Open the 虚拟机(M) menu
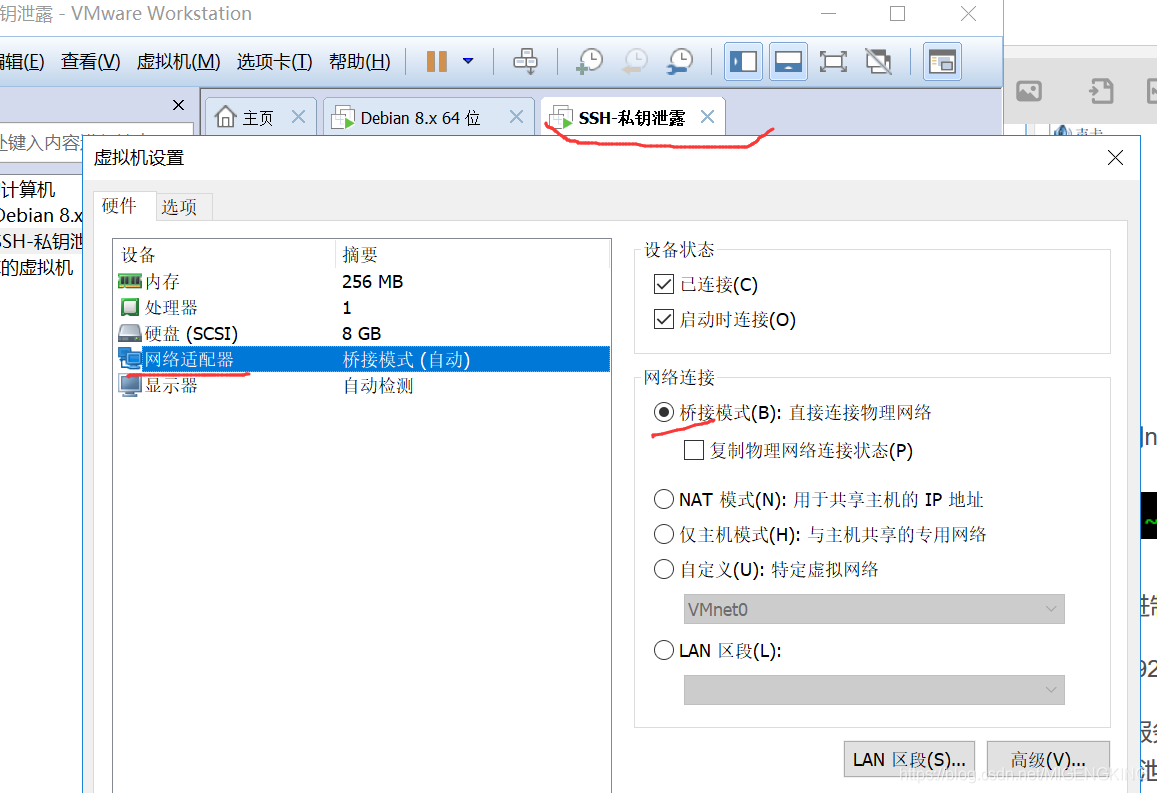The width and height of the screenshot is (1157, 793). point(179,62)
